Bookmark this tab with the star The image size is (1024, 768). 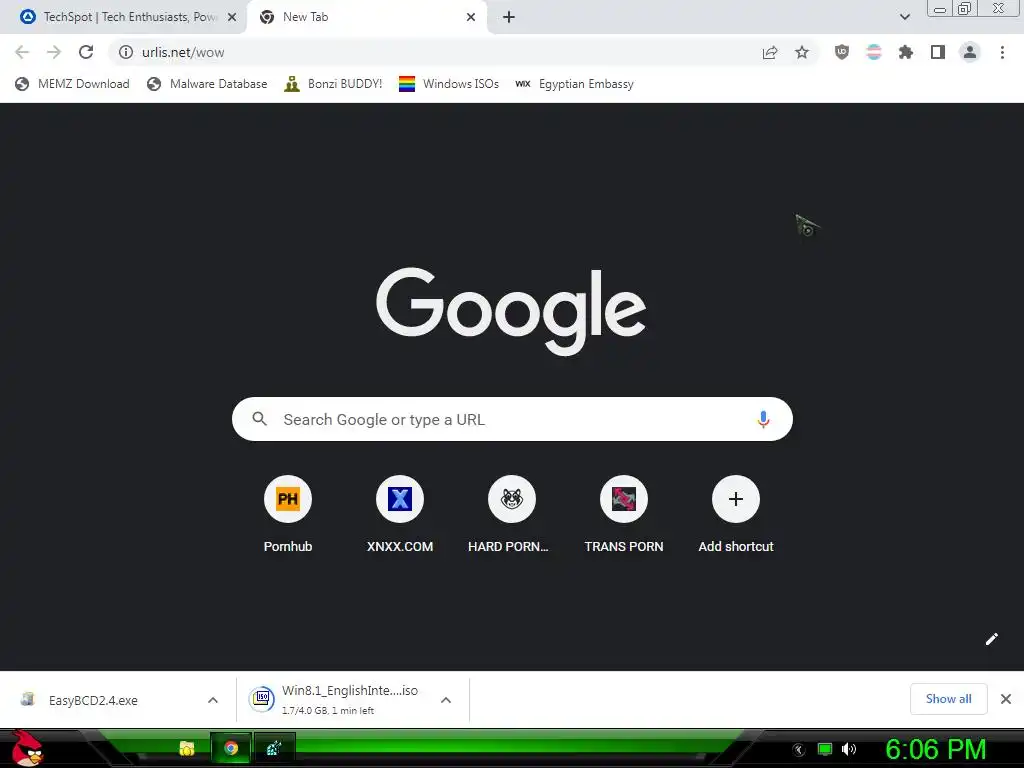click(x=802, y=52)
